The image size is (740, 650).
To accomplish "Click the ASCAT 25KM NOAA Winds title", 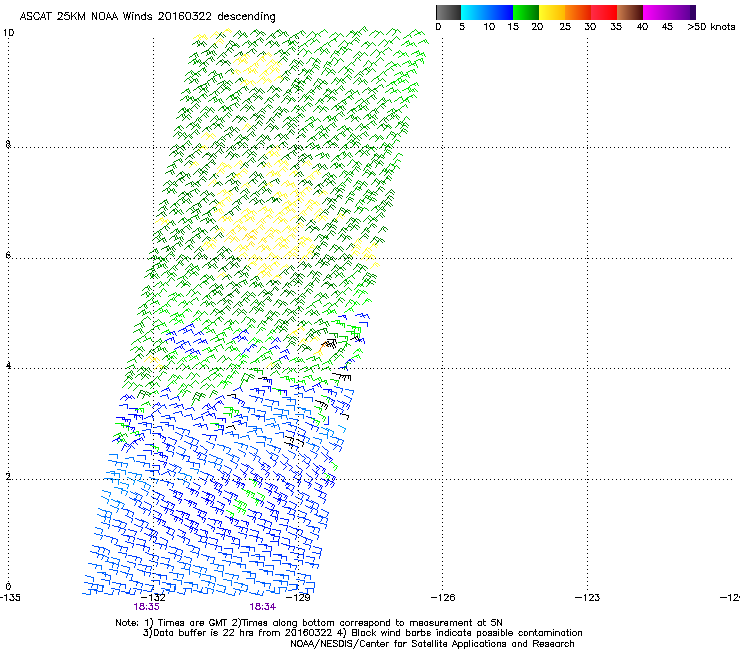I will (x=147, y=17).
